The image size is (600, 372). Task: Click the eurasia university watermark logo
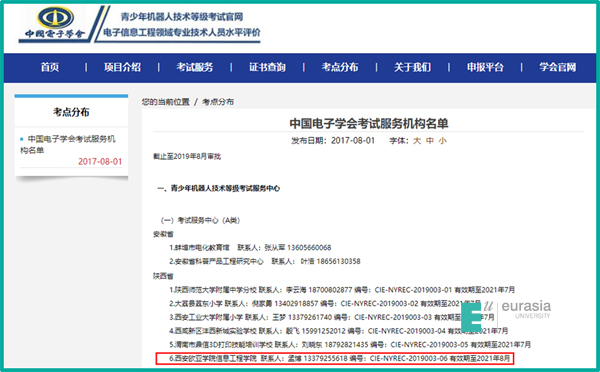506,315
